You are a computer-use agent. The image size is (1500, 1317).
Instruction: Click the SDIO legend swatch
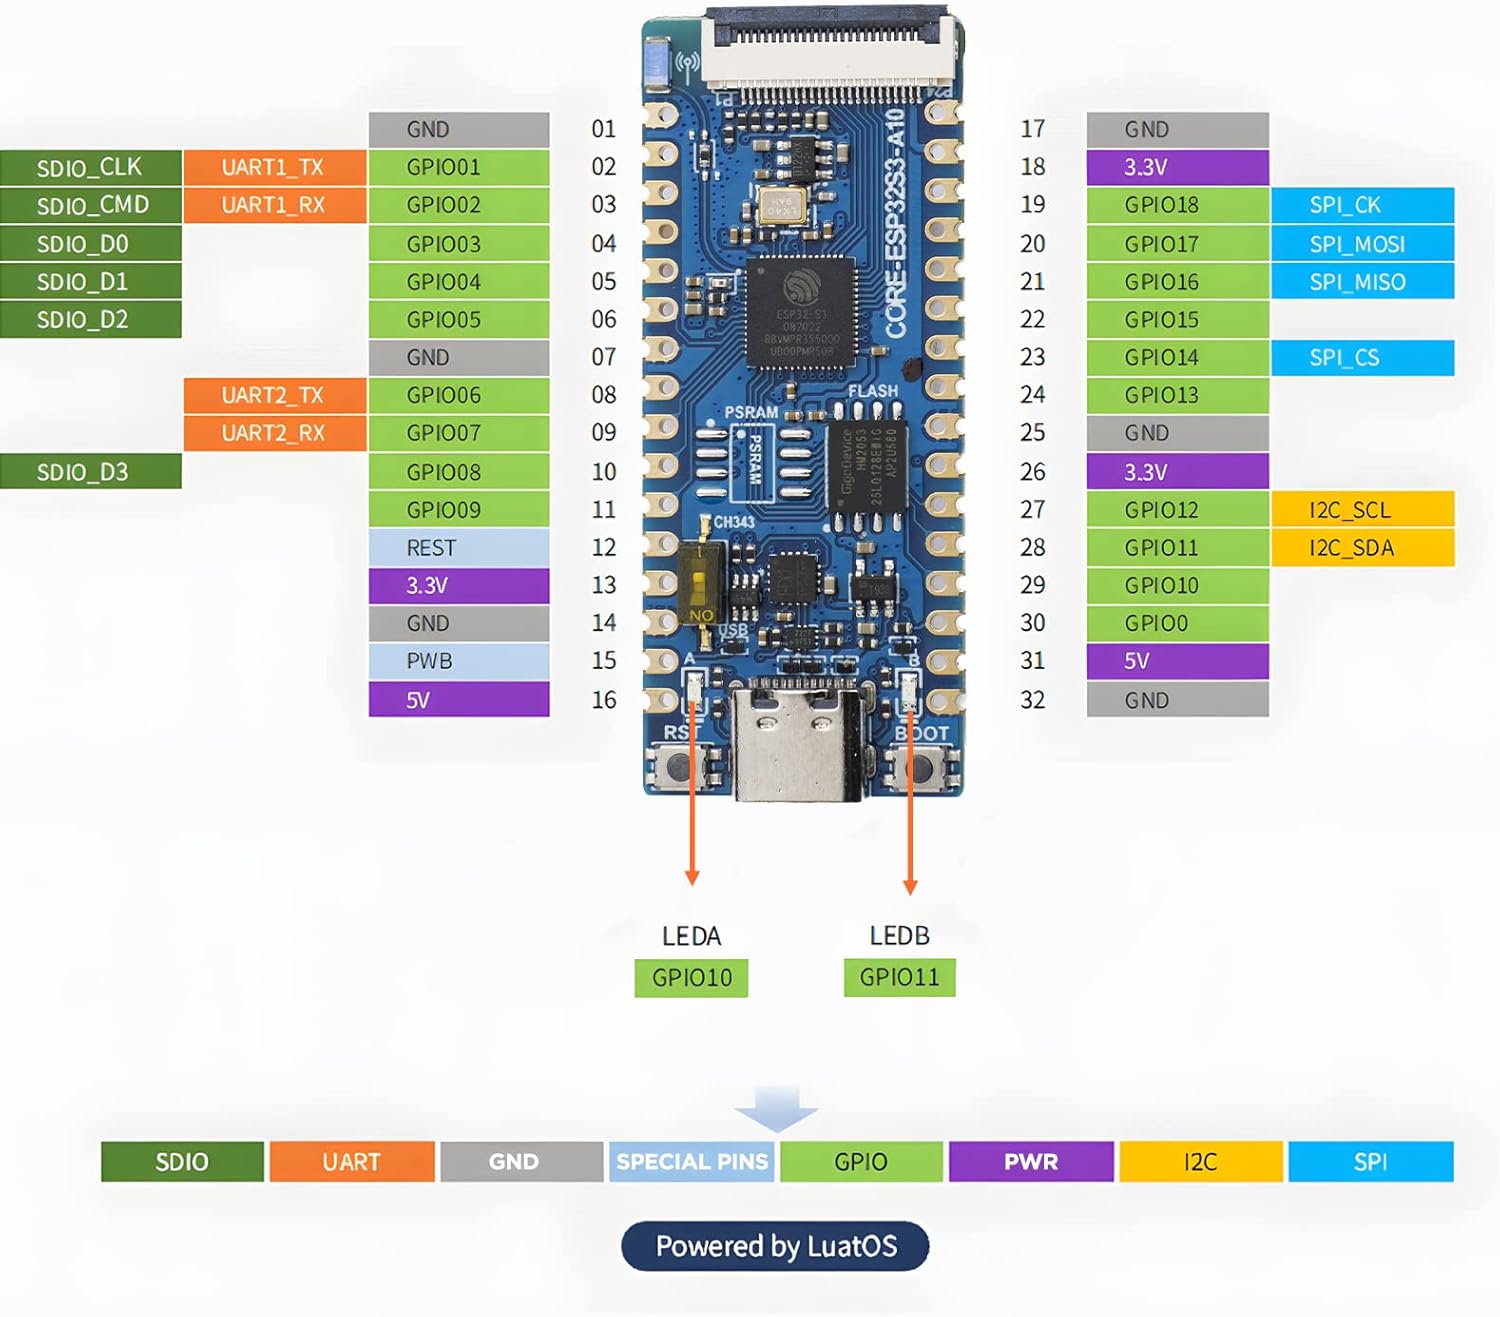[x=182, y=1161]
